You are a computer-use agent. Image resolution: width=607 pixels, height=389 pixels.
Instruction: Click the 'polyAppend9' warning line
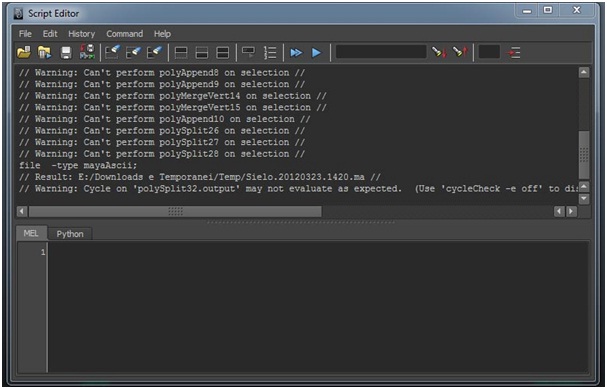tap(162, 84)
